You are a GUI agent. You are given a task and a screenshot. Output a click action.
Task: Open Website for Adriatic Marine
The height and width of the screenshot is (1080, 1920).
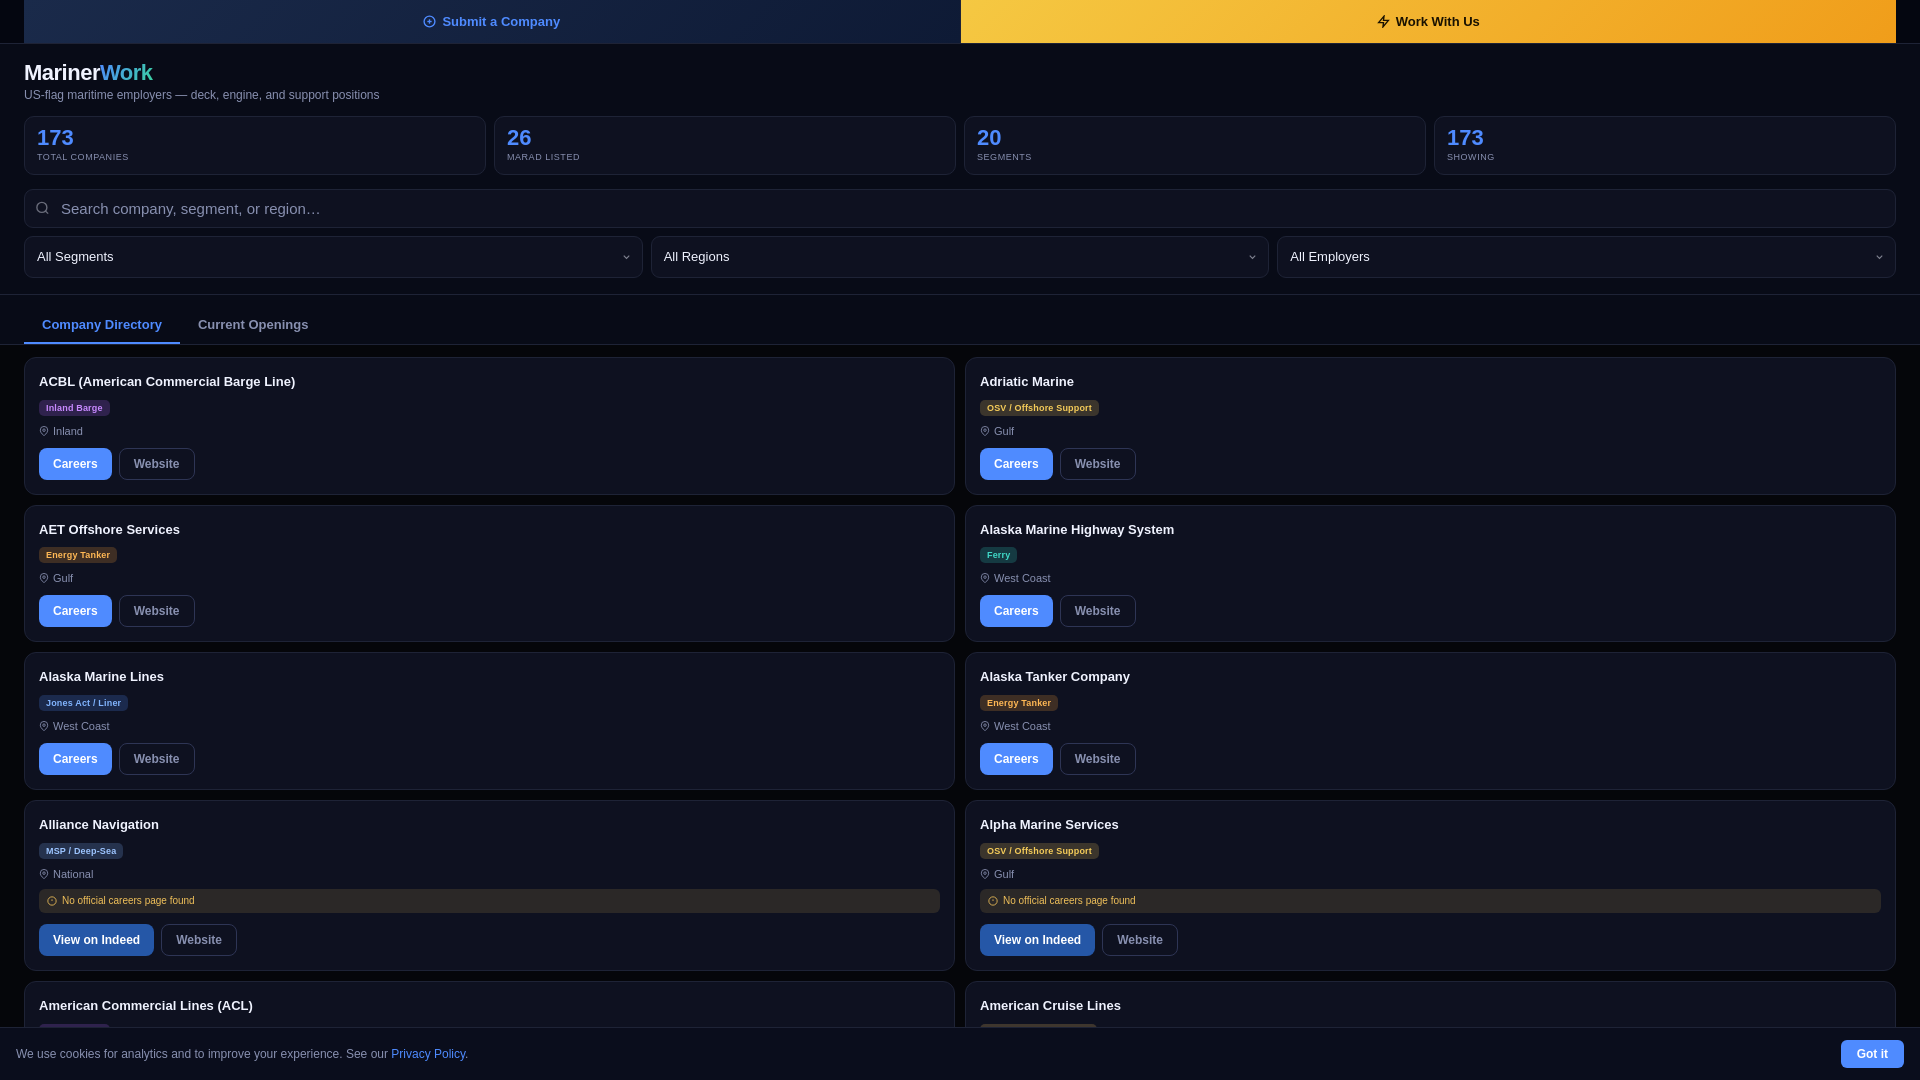[1098, 464]
